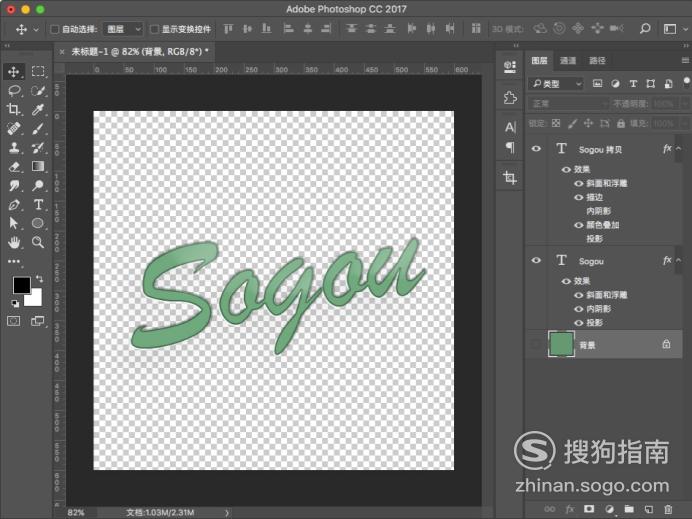The image size is (692, 519).
Task: Open the 类型 layer filter dropdown
Action: coord(556,83)
